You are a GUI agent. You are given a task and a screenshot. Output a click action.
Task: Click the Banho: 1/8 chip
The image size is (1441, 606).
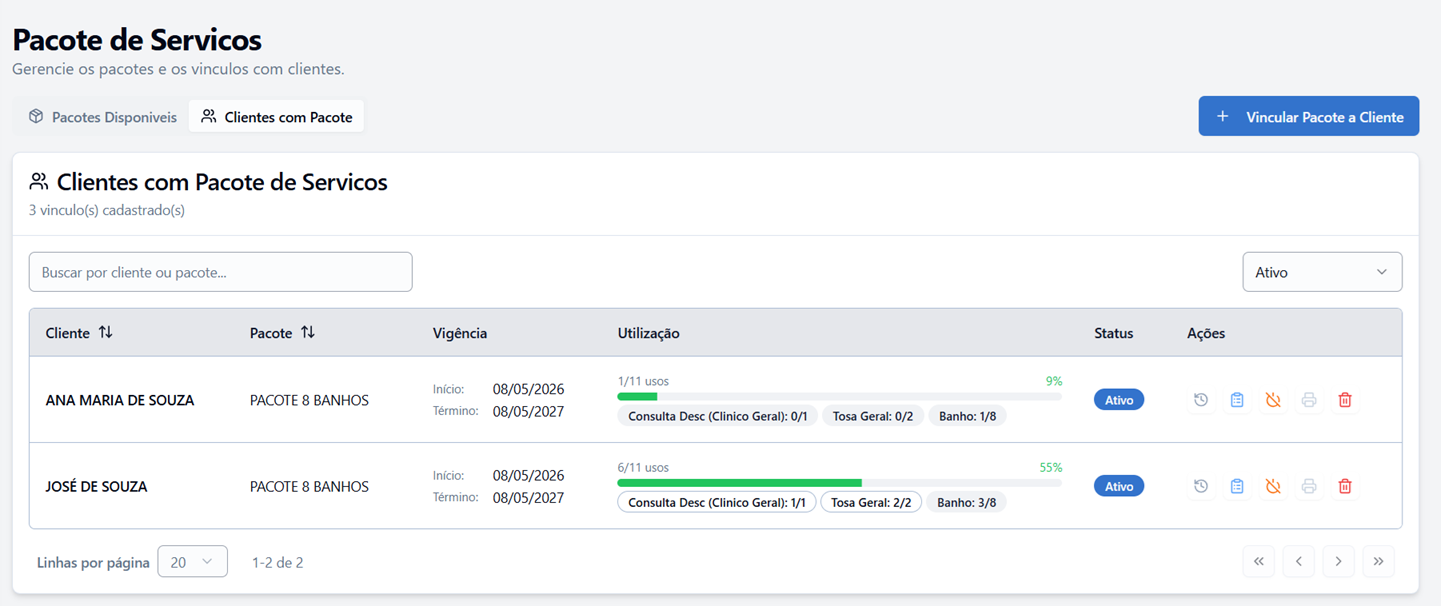click(967, 416)
